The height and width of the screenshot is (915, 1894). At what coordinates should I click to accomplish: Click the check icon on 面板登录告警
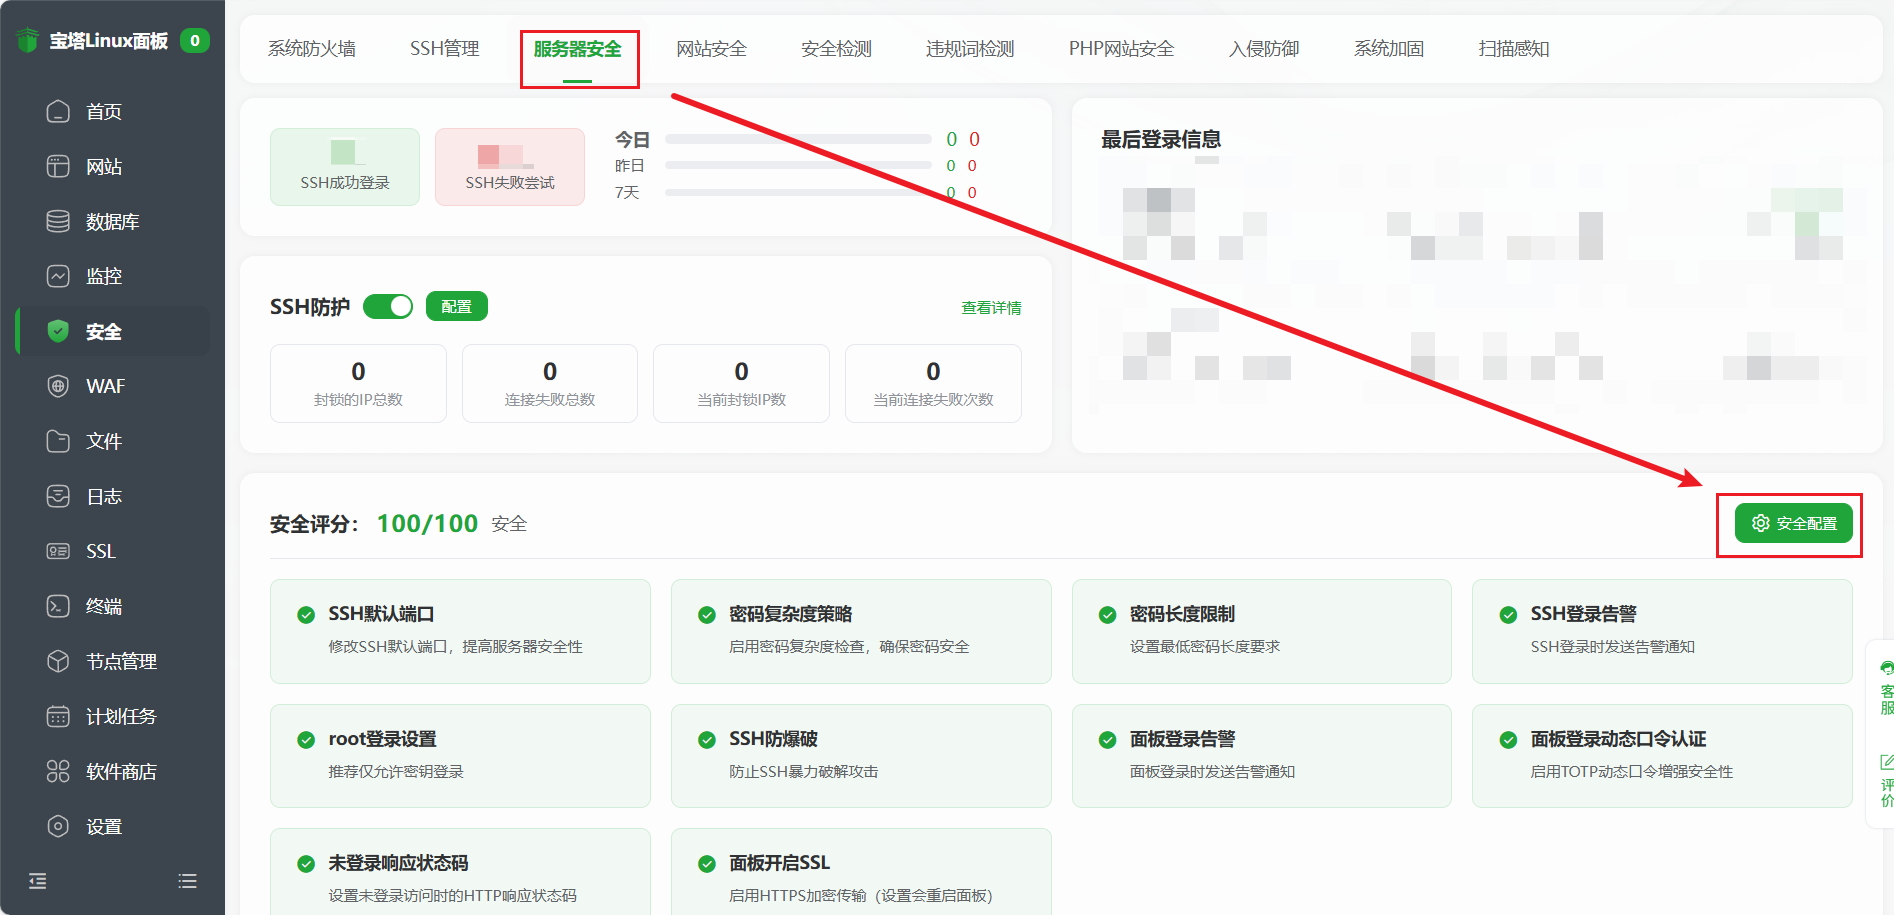pyautogui.click(x=1108, y=740)
